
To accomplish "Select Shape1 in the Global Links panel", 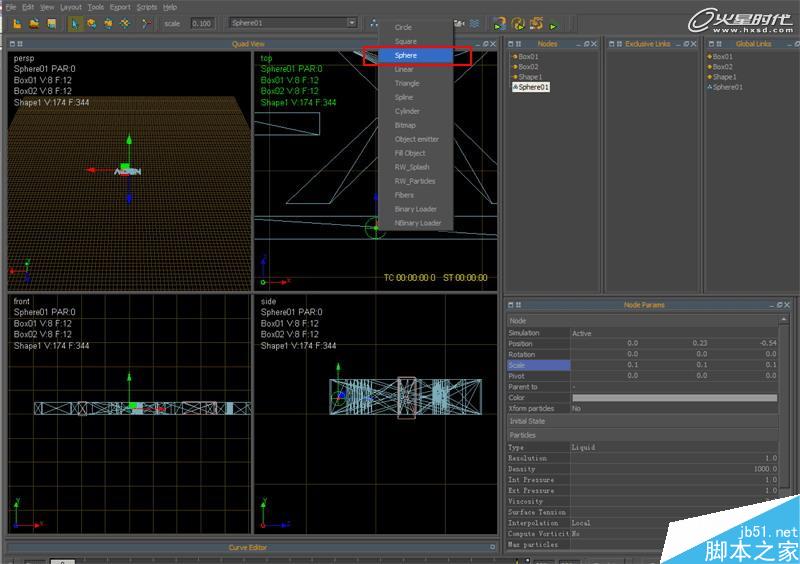I will click(x=724, y=77).
